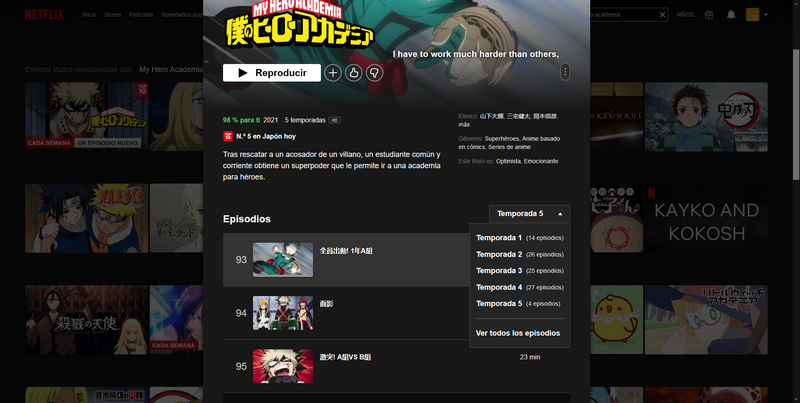Click the gift box icon in header
Screen dimensions: 800x403
pos(709,14)
